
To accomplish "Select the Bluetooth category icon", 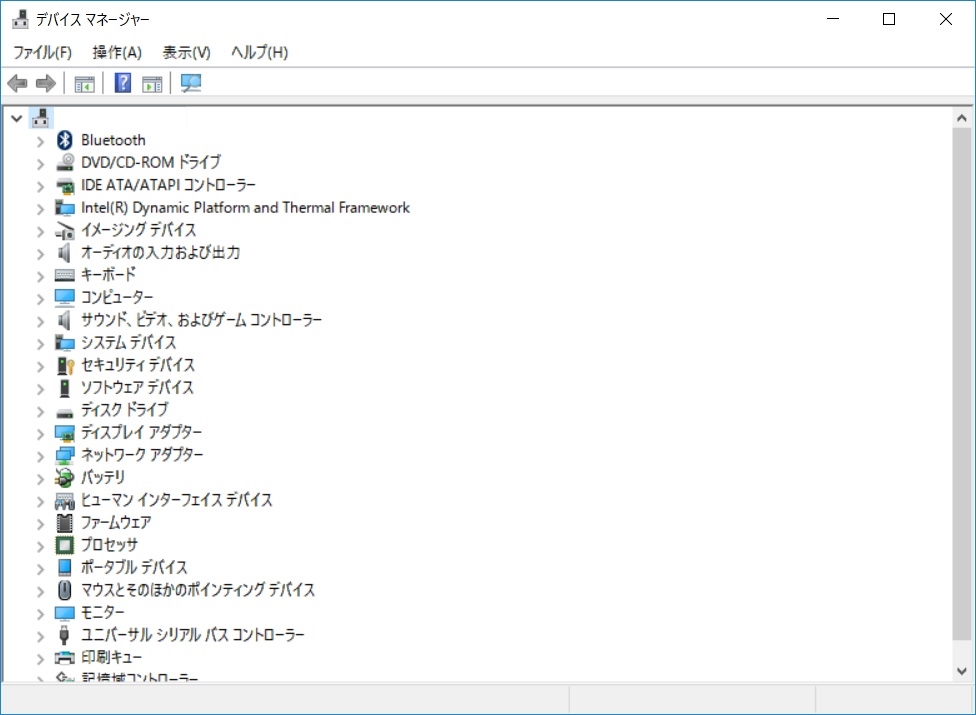I will [x=65, y=140].
